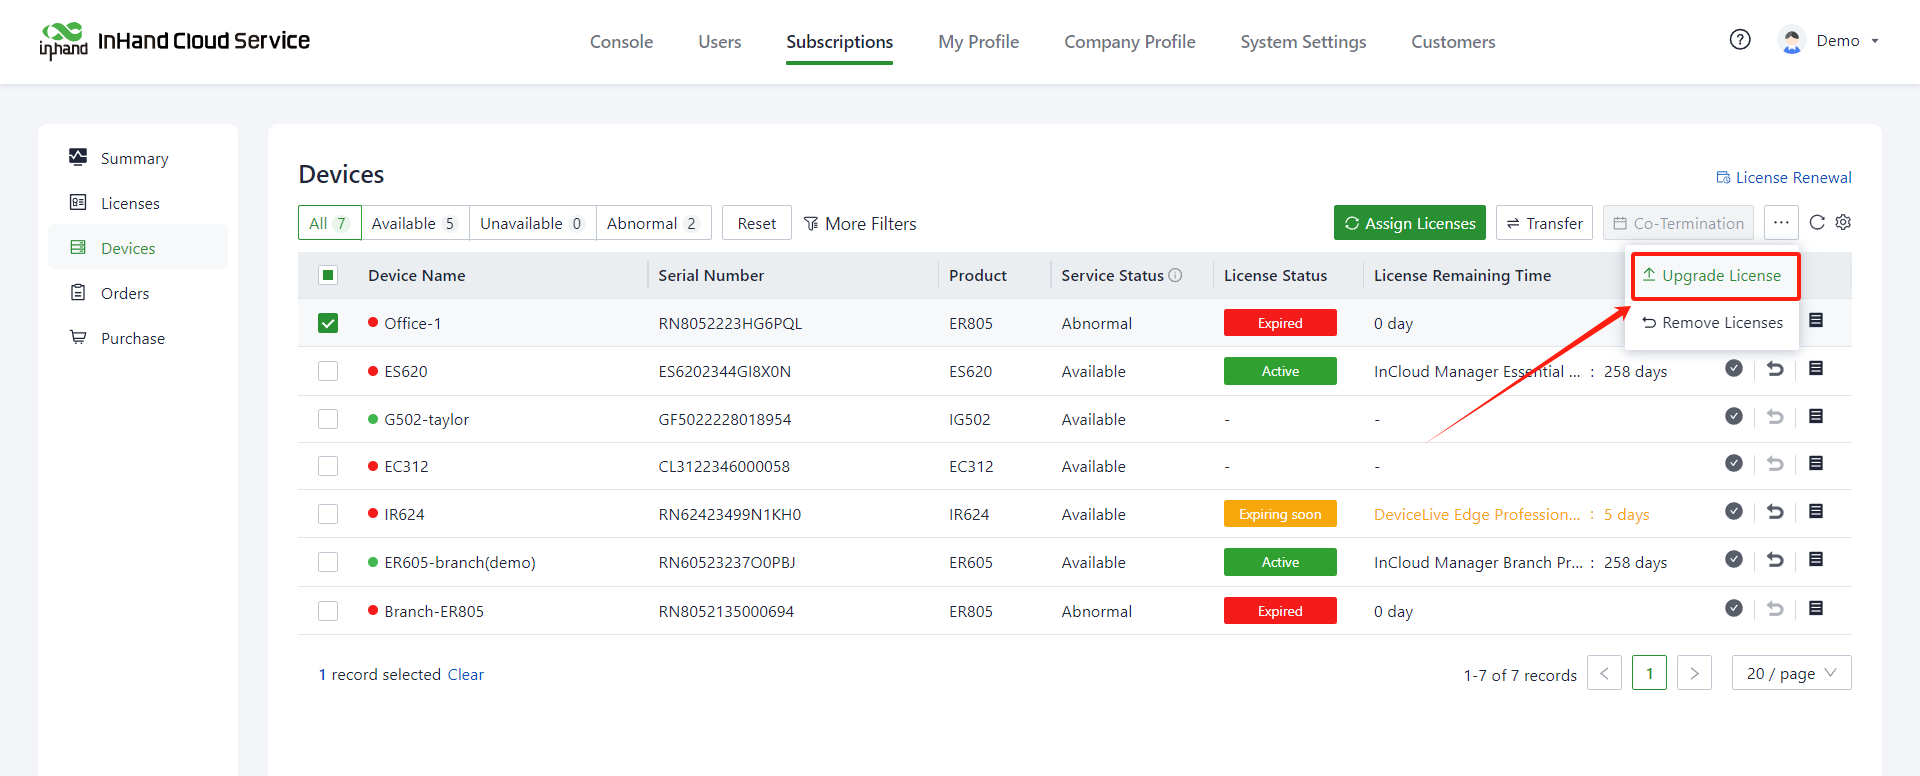The width and height of the screenshot is (1920, 776).
Task: Switch to the Abnormal filter tab
Action: [x=652, y=223]
